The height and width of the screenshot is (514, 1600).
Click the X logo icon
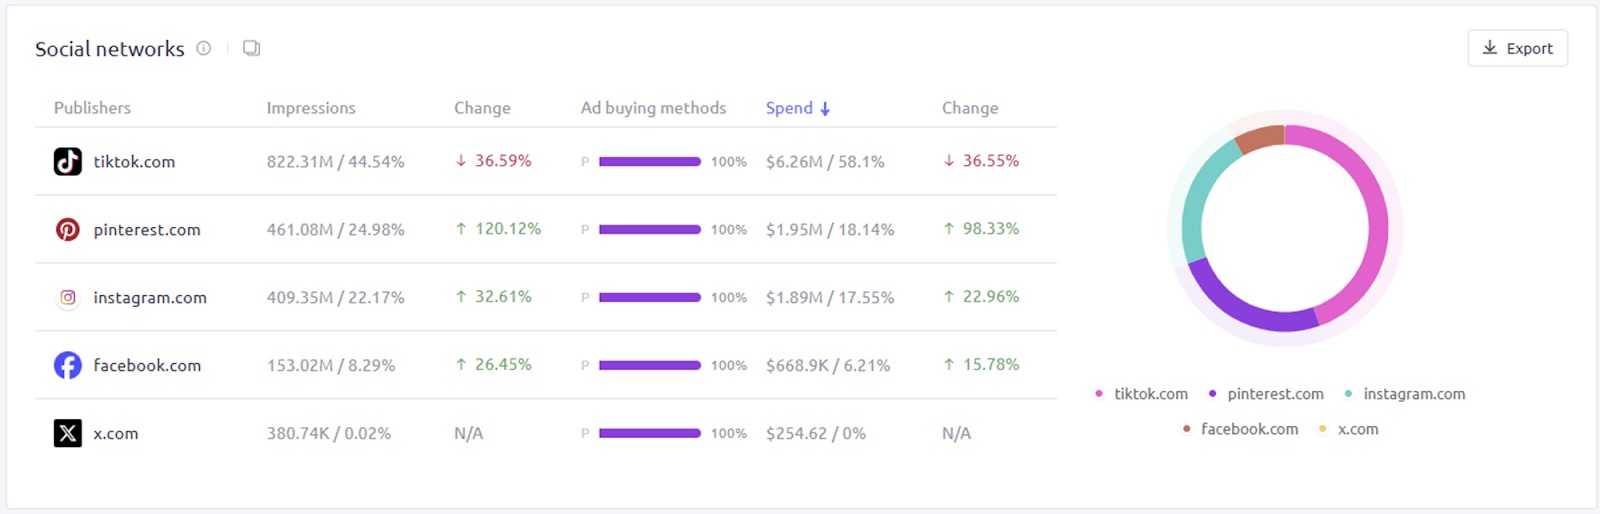click(x=68, y=433)
